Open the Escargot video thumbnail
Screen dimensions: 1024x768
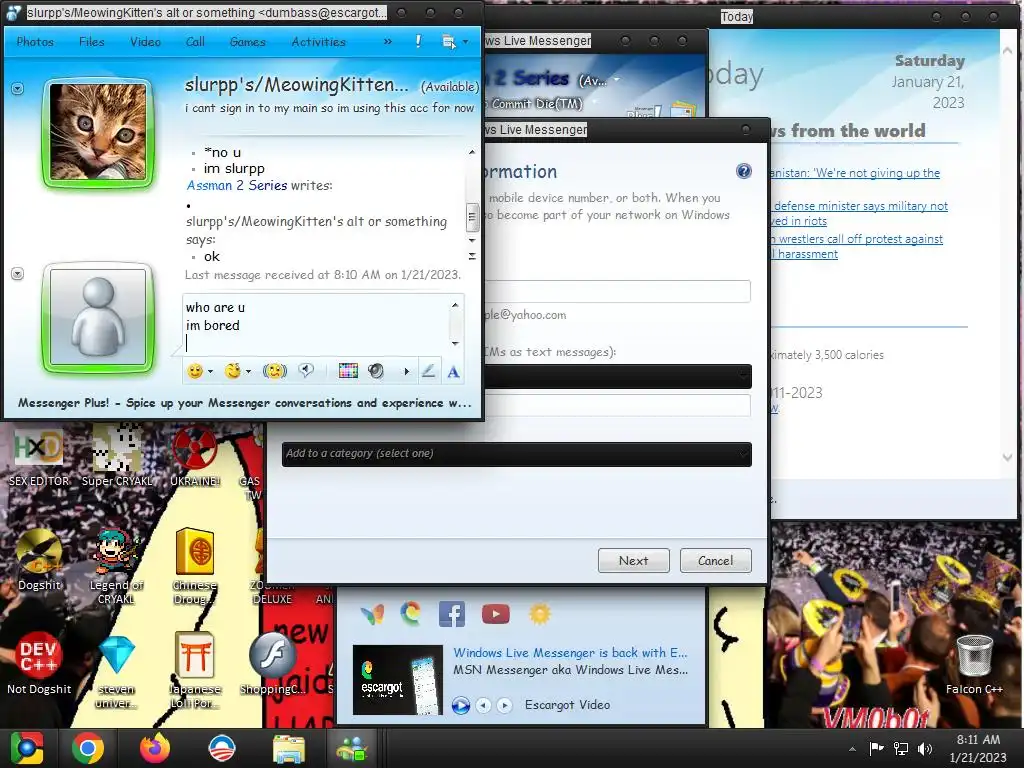(x=398, y=680)
